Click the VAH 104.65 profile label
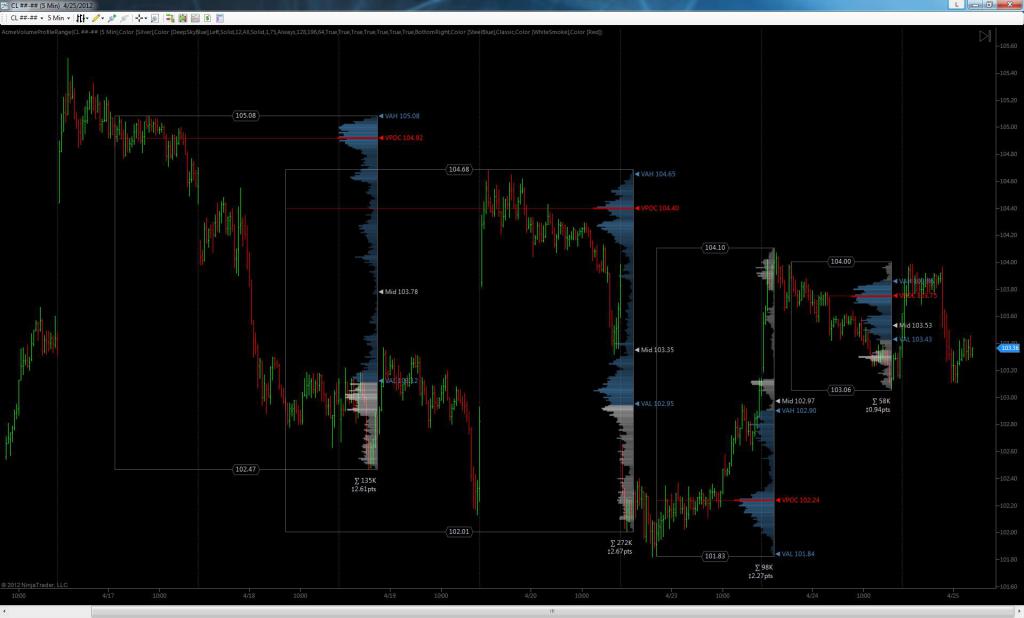The height and width of the screenshot is (618, 1024). click(x=658, y=174)
